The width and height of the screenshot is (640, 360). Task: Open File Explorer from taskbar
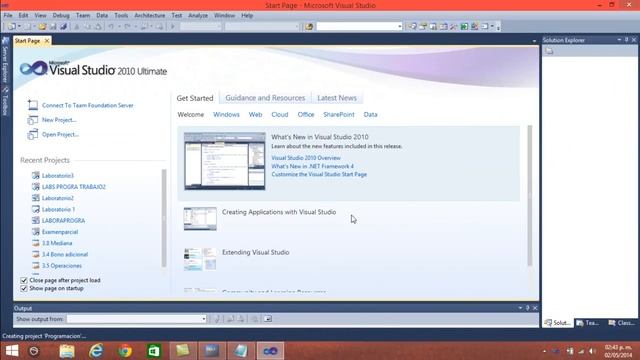point(67,351)
